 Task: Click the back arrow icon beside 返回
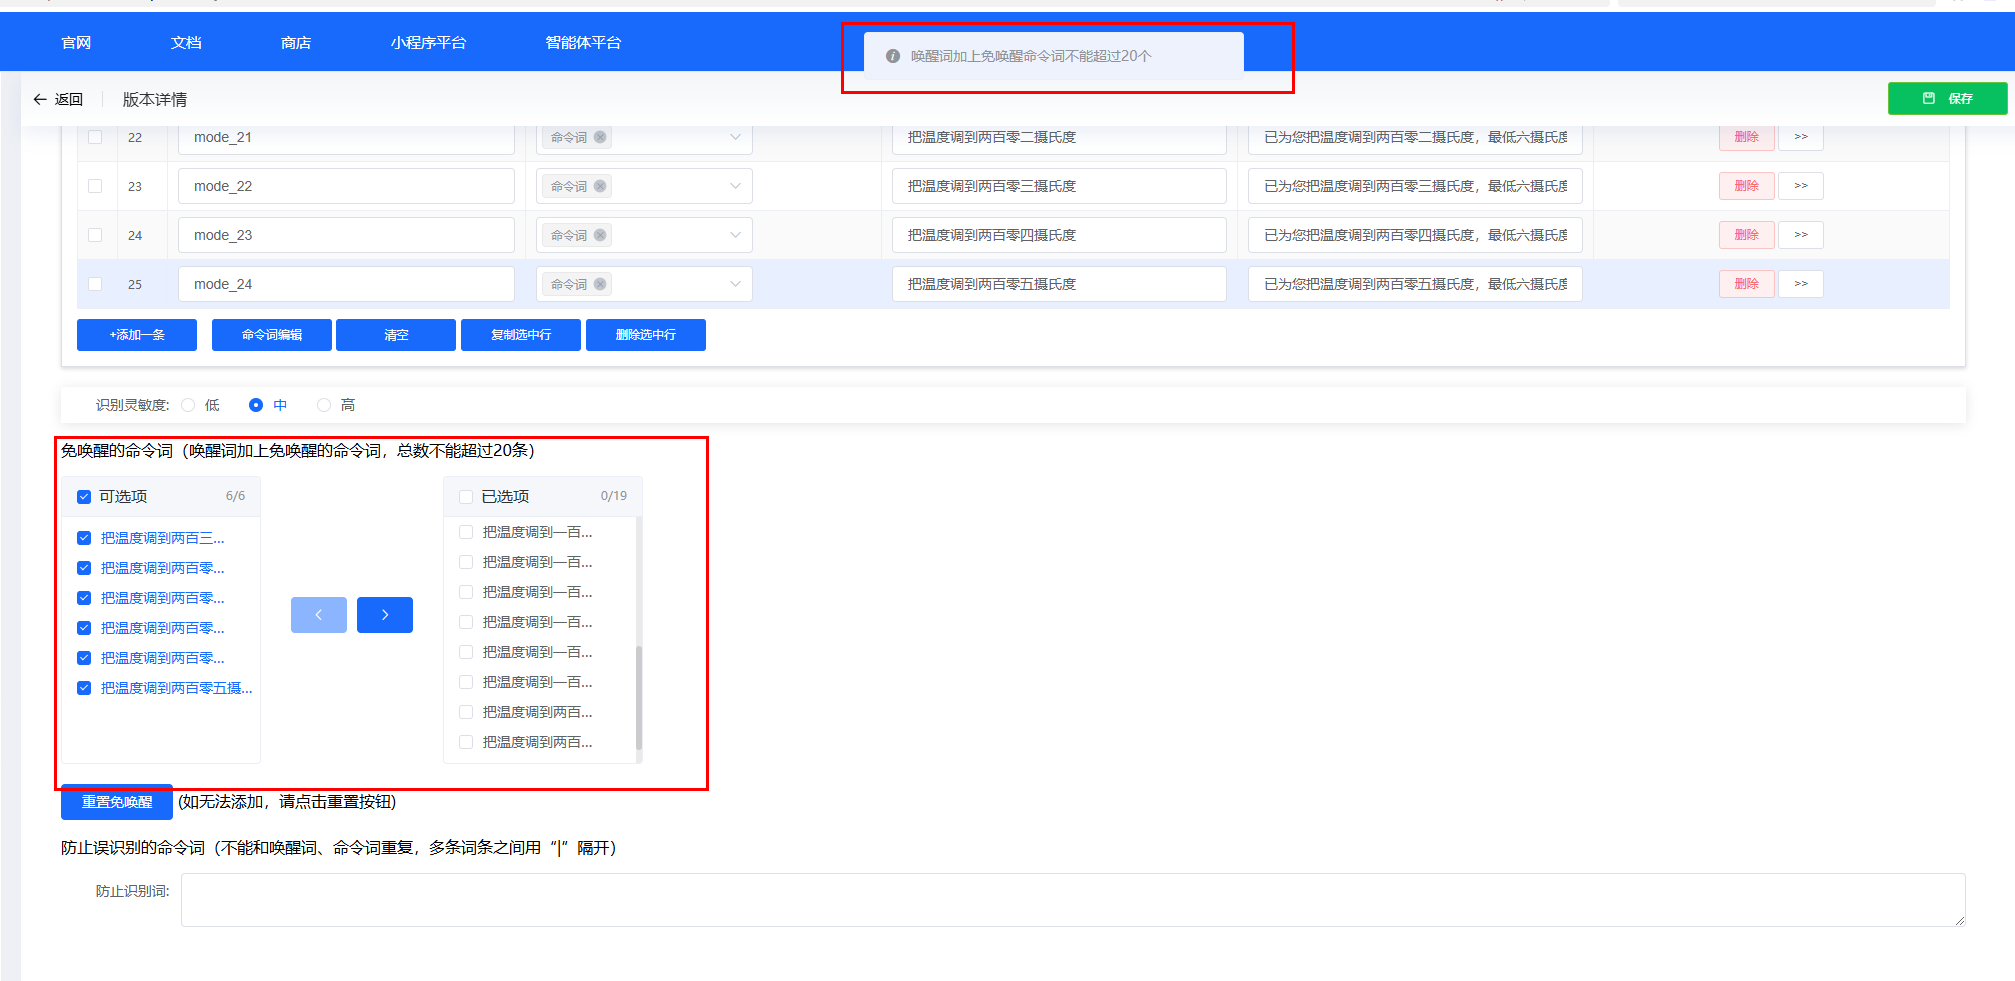tap(40, 99)
